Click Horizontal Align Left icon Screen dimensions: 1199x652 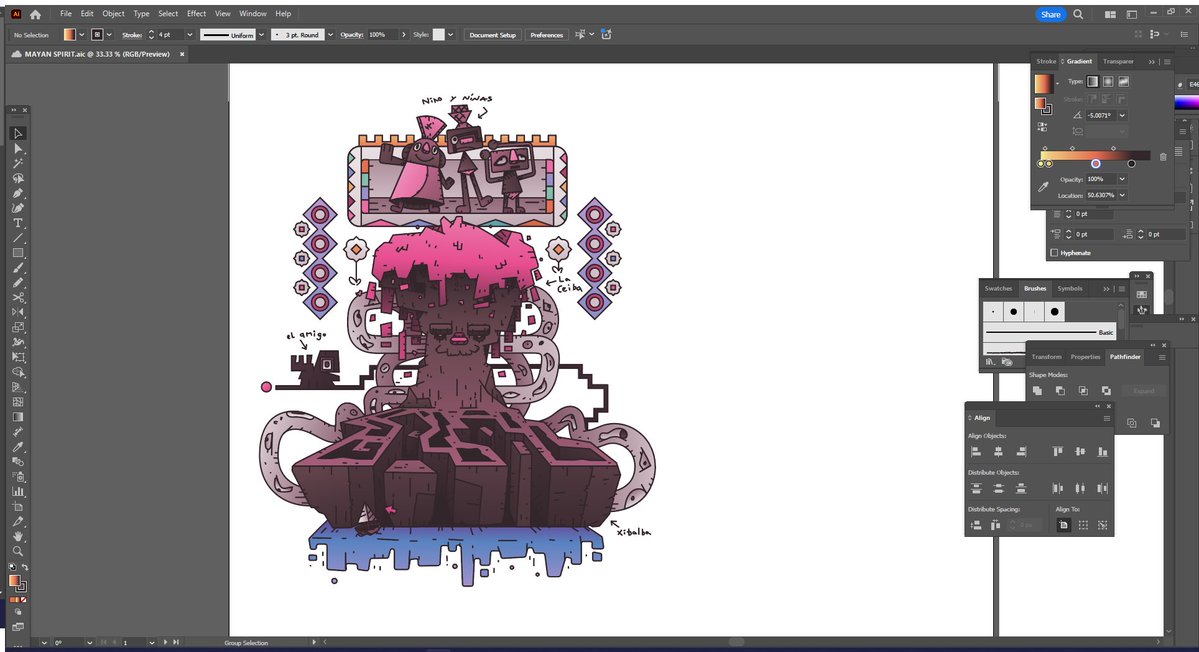click(976, 452)
